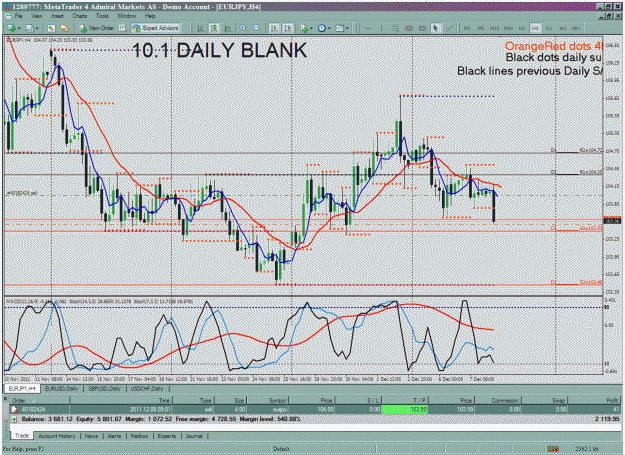Image resolution: width=625 pixels, height=455 pixels.
Task: Open the View menu
Action: 37,16
